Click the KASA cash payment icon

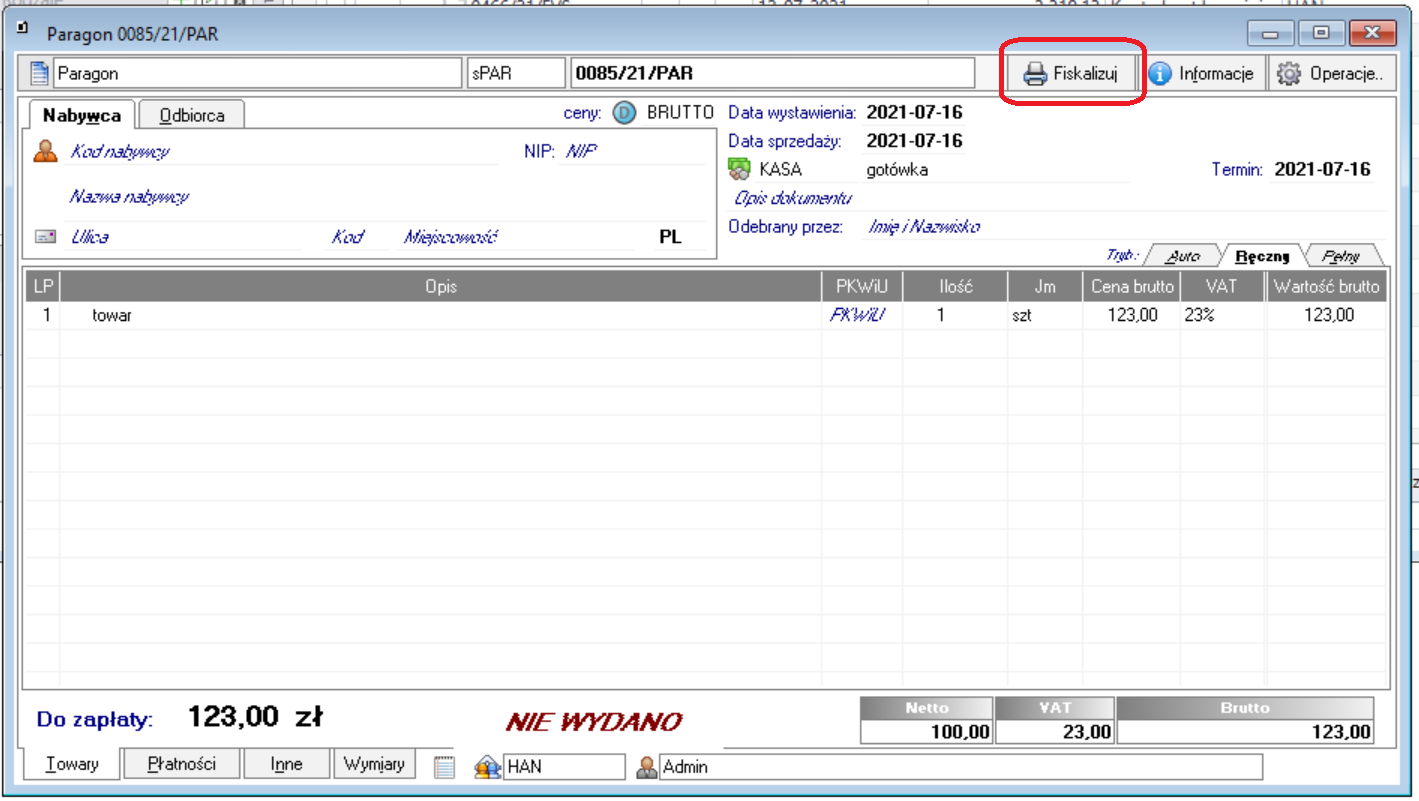point(739,169)
